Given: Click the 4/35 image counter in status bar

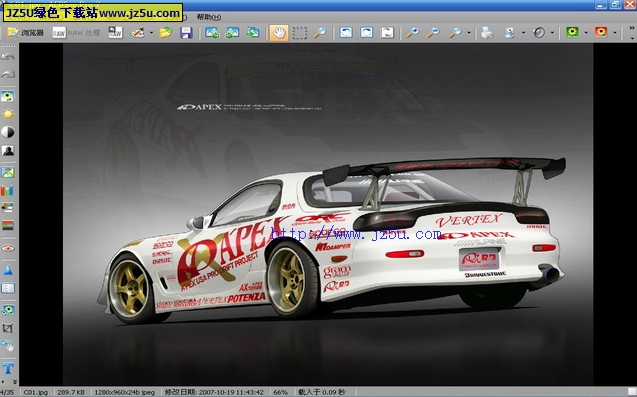Looking at the screenshot, I should coord(8,393).
